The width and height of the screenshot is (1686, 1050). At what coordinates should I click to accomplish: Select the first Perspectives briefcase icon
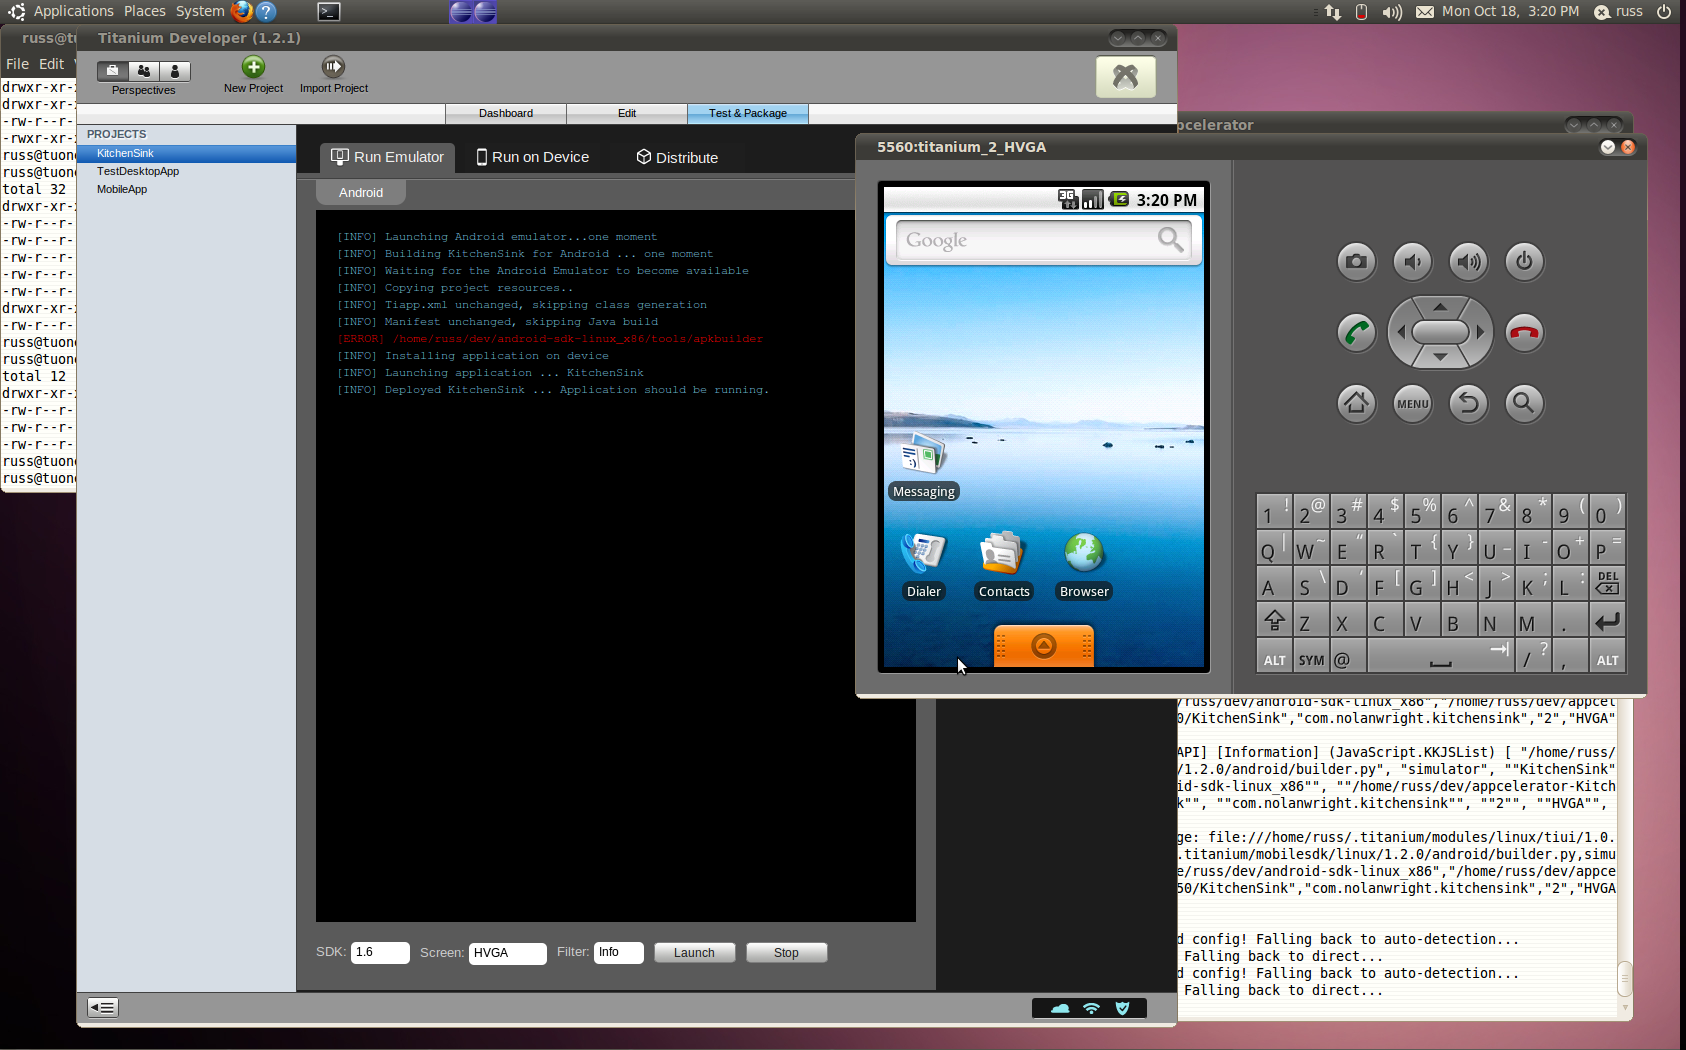[113, 71]
